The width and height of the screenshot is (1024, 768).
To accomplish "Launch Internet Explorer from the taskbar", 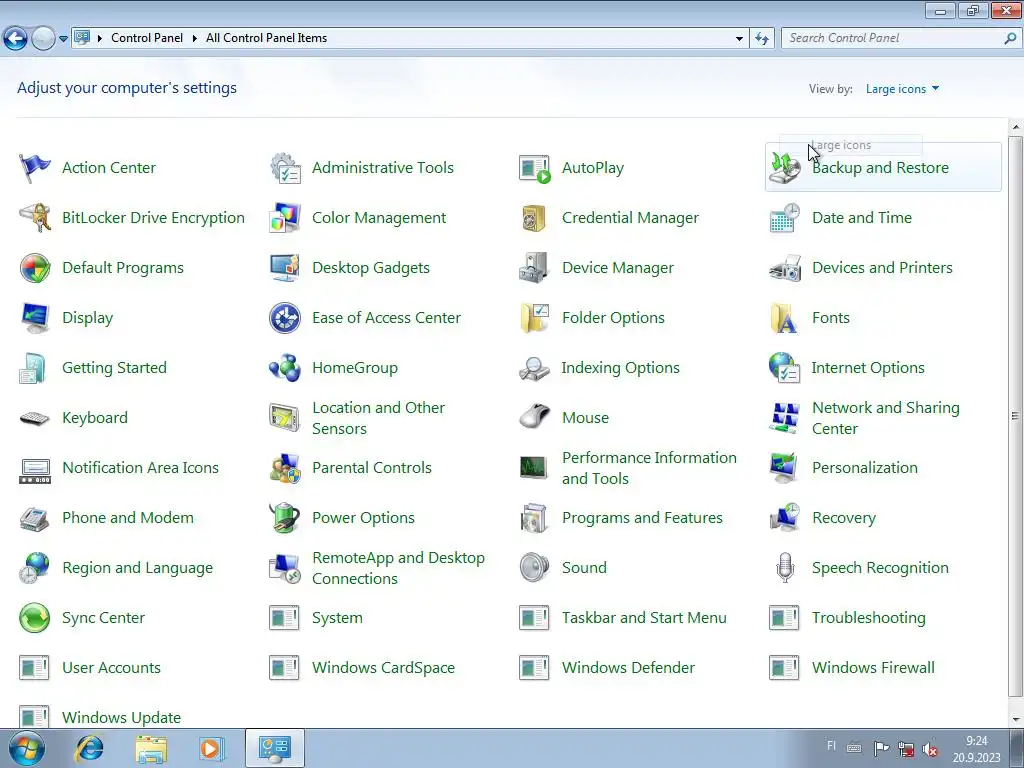I will [89, 748].
